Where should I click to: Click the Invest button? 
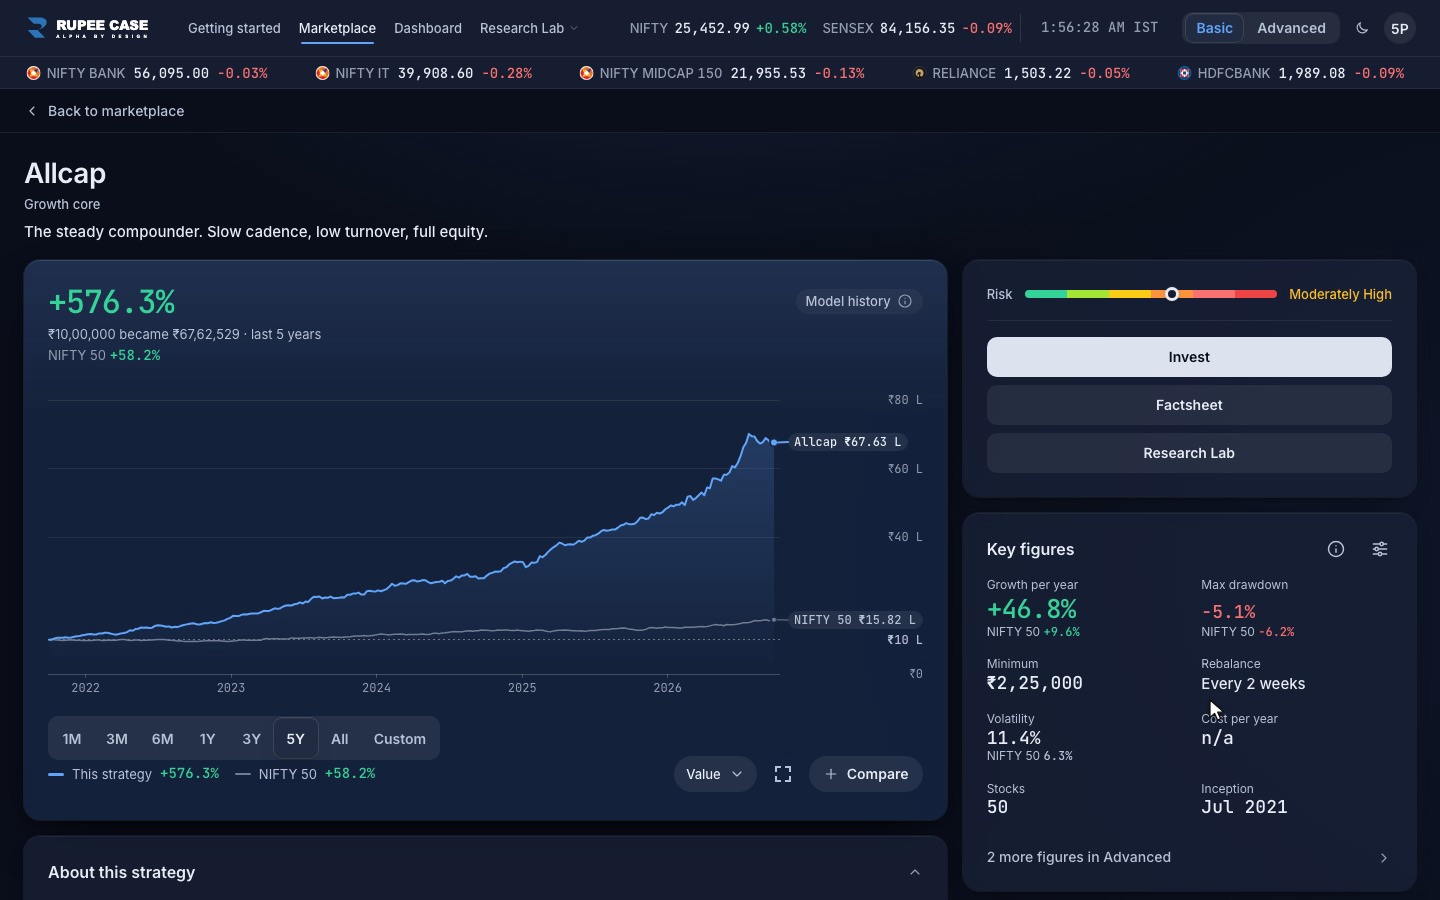pyautogui.click(x=1189, y=357)
